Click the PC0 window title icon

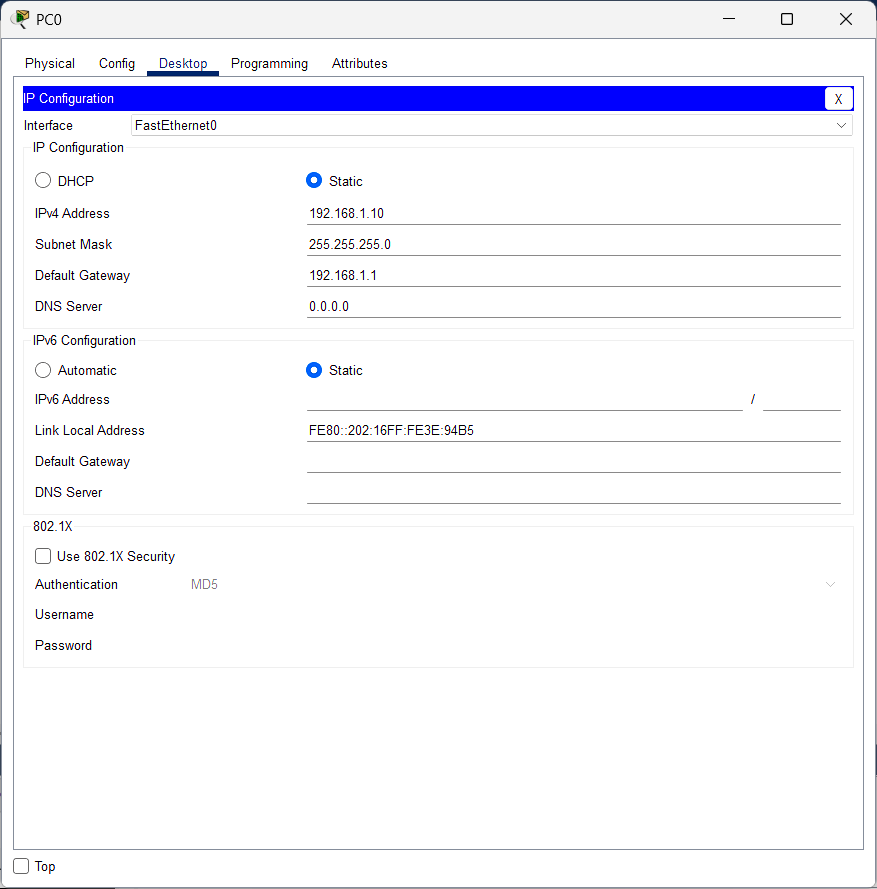(20, 19)
